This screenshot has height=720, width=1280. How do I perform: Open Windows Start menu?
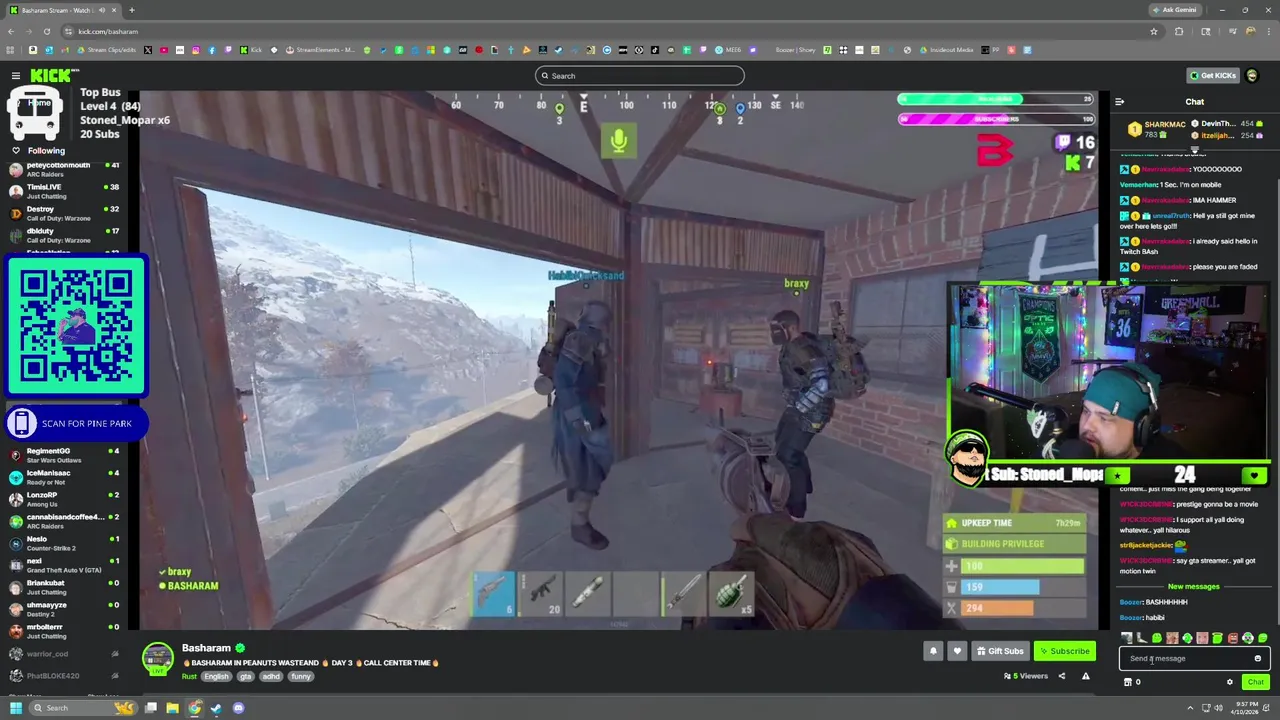pos(15,708)
